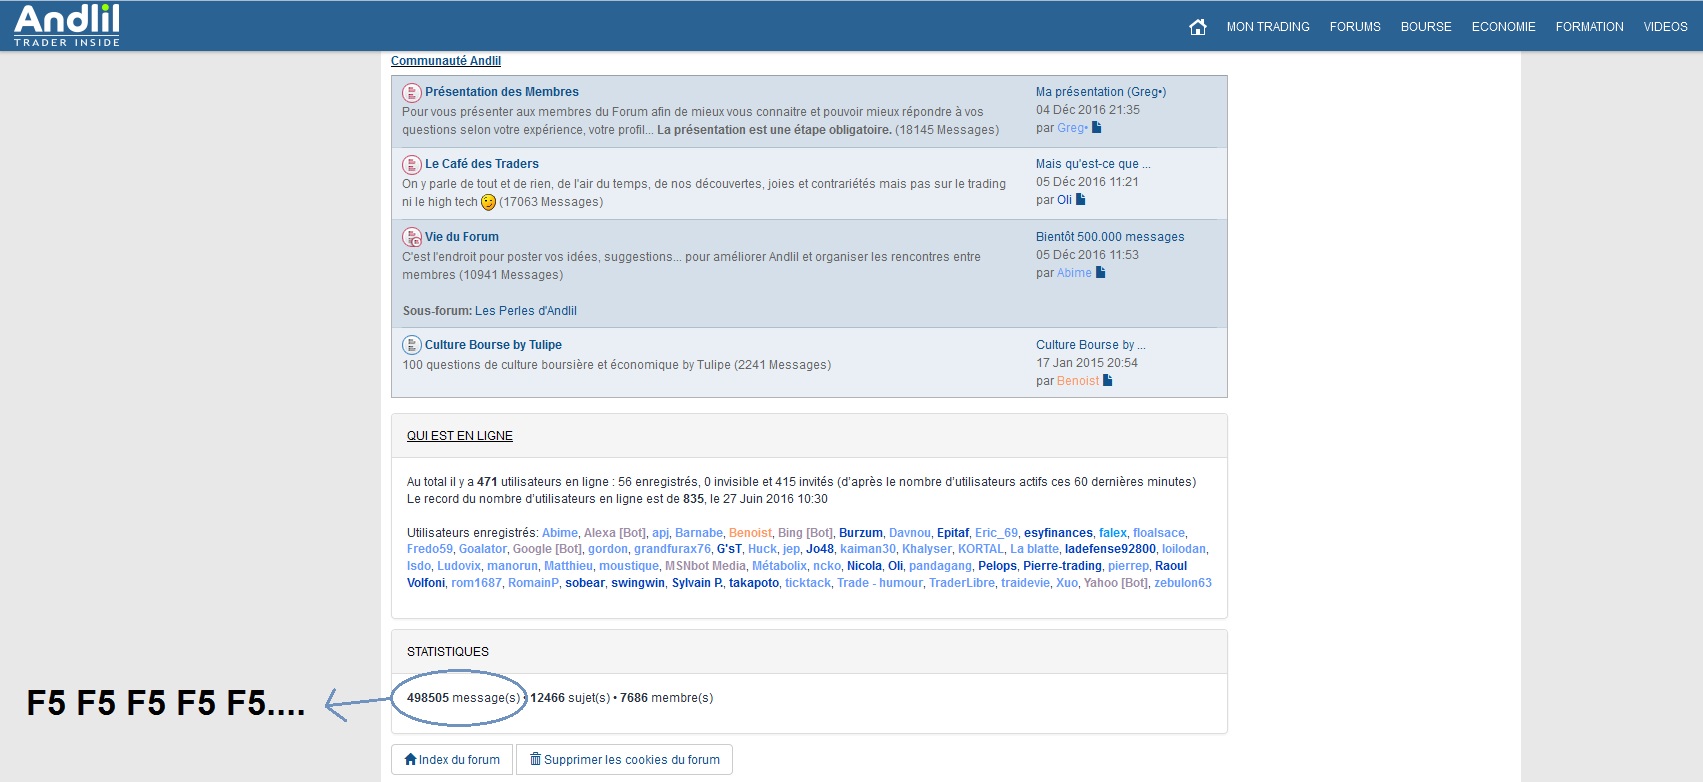Open the Présentation des Membres forum
Image resolution: width=1703 pixels, height=782 pixels.
502,92
